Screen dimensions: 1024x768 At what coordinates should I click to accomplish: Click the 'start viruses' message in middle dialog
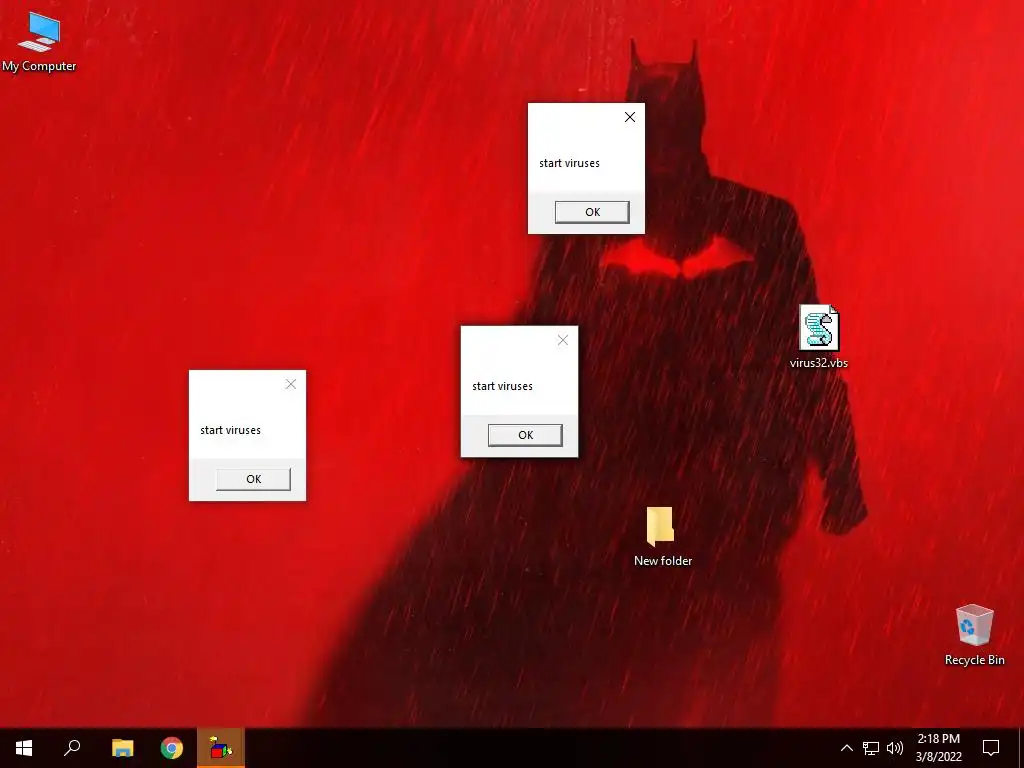pos(502,386)
